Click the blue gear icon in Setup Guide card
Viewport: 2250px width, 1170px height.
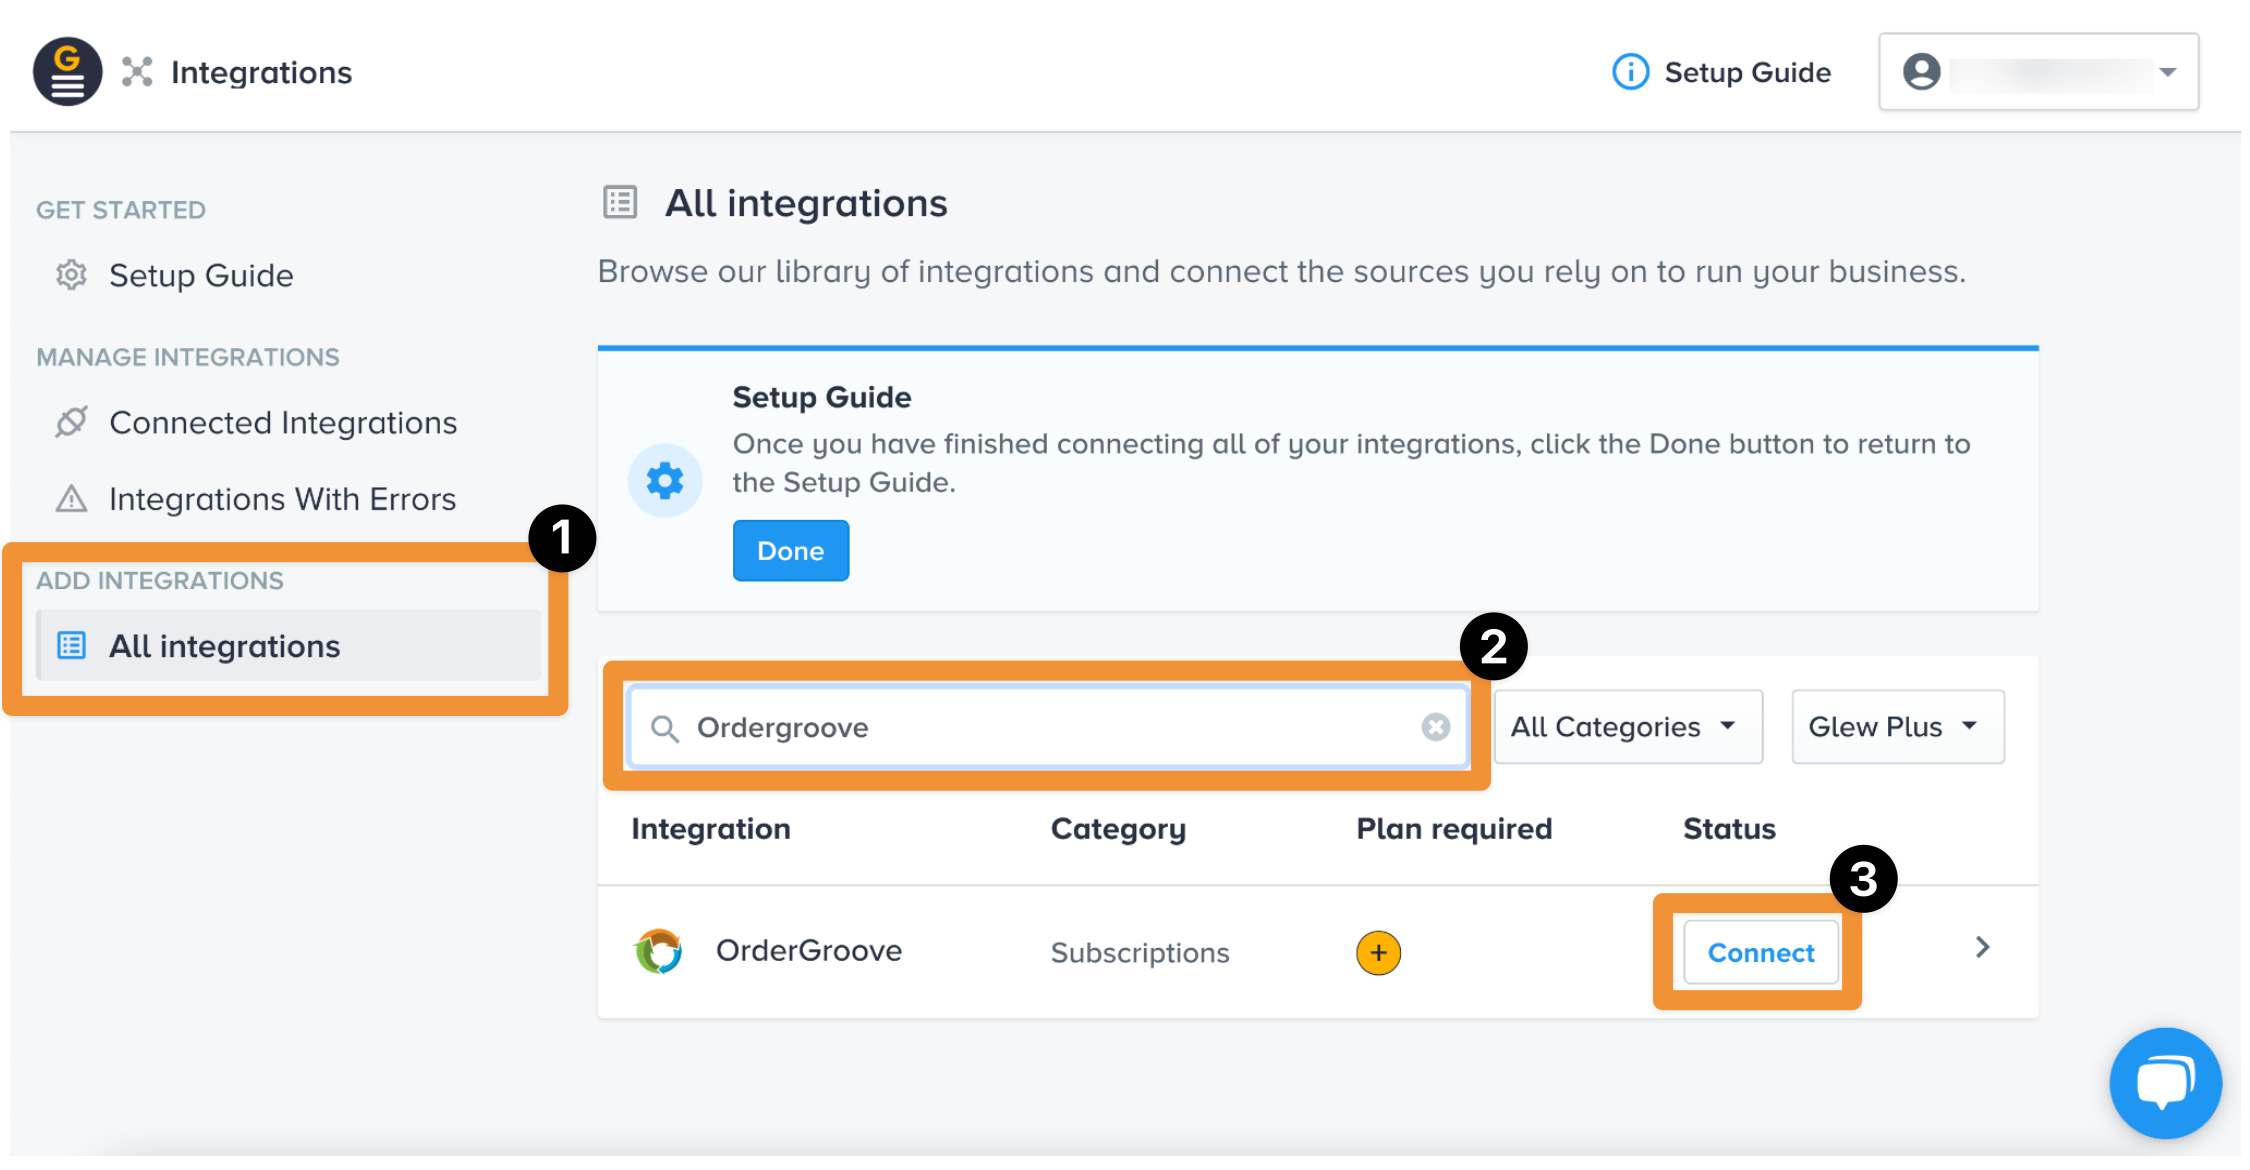[x=665, y=481]
